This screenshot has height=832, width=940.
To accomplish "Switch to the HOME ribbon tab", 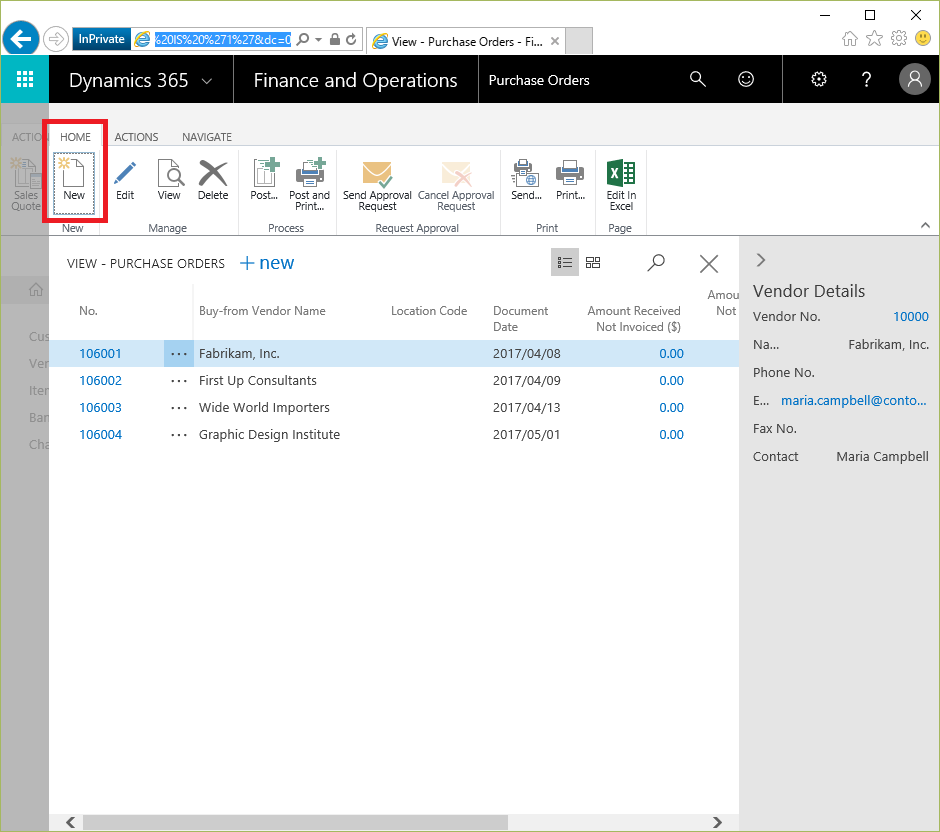I will click(75, 137).
